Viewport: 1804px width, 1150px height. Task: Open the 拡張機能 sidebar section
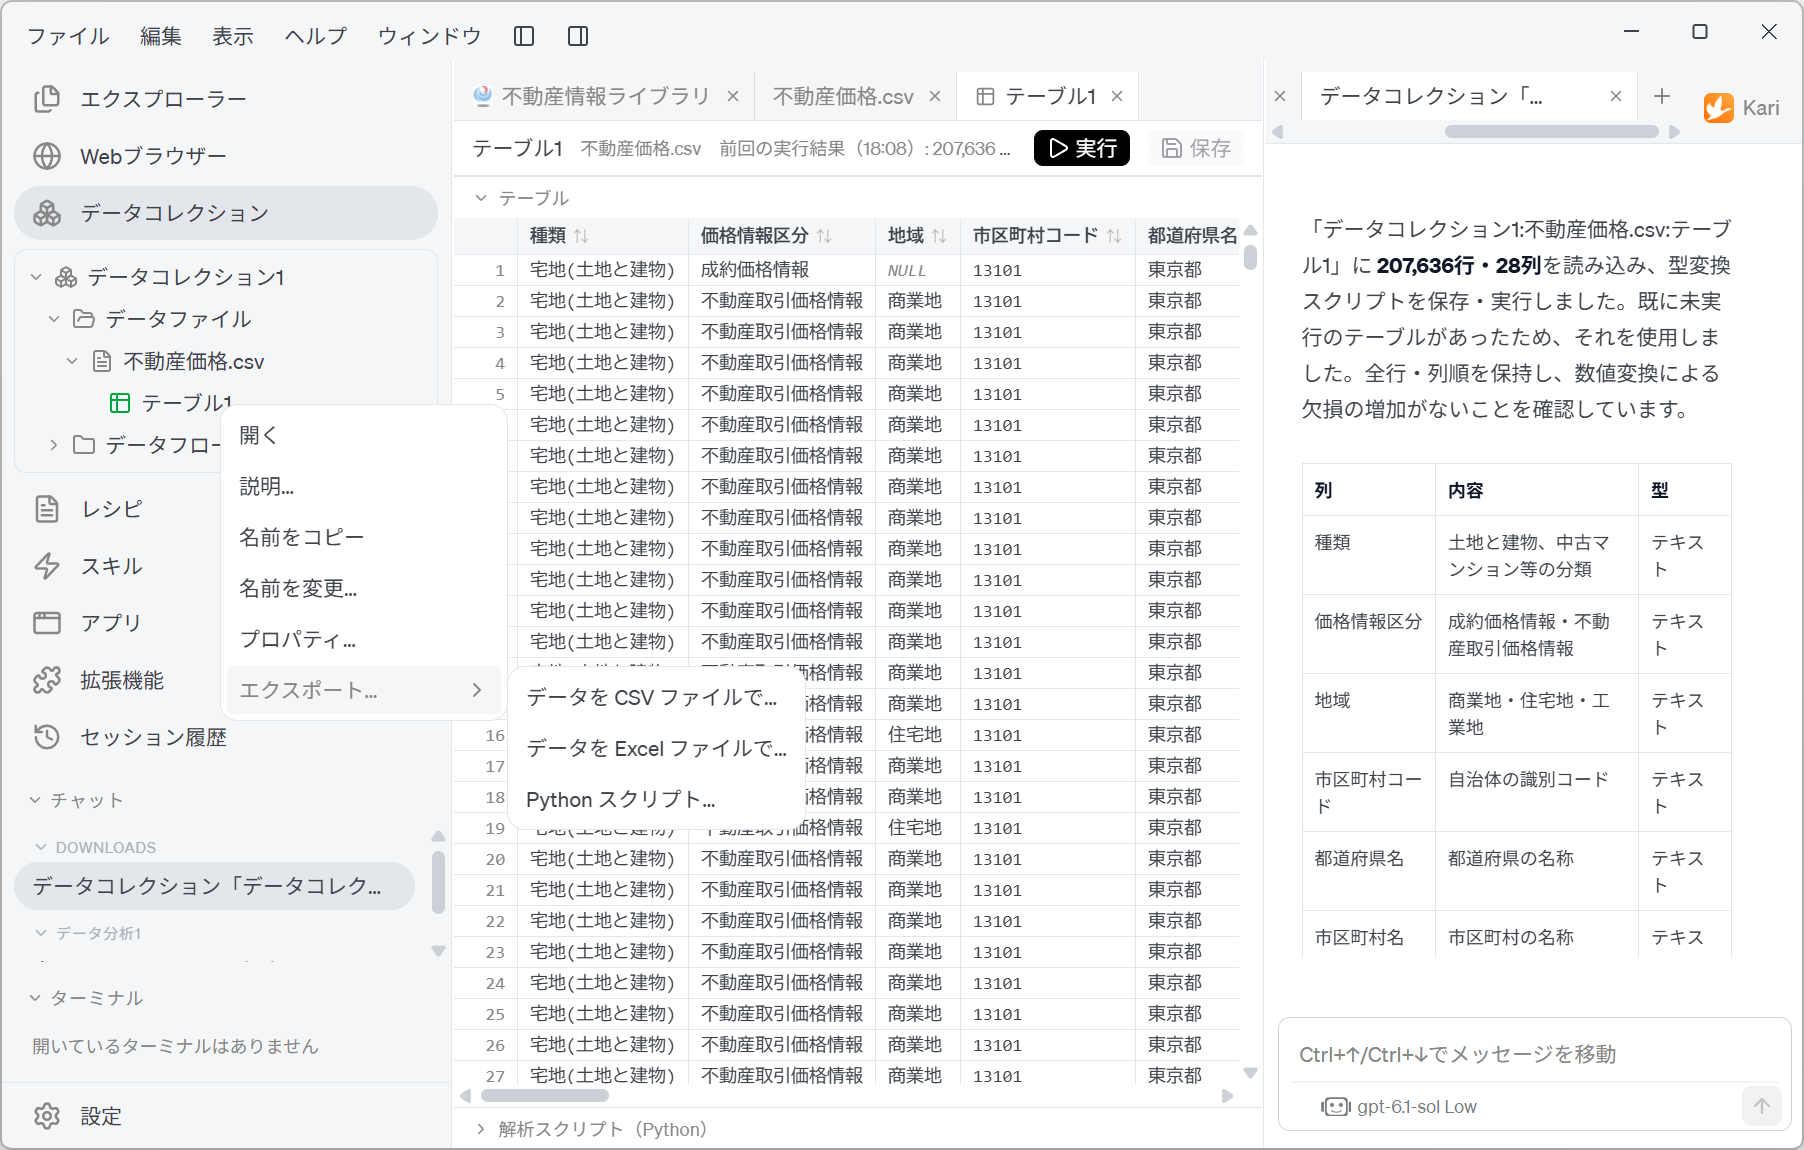(120, 680)
